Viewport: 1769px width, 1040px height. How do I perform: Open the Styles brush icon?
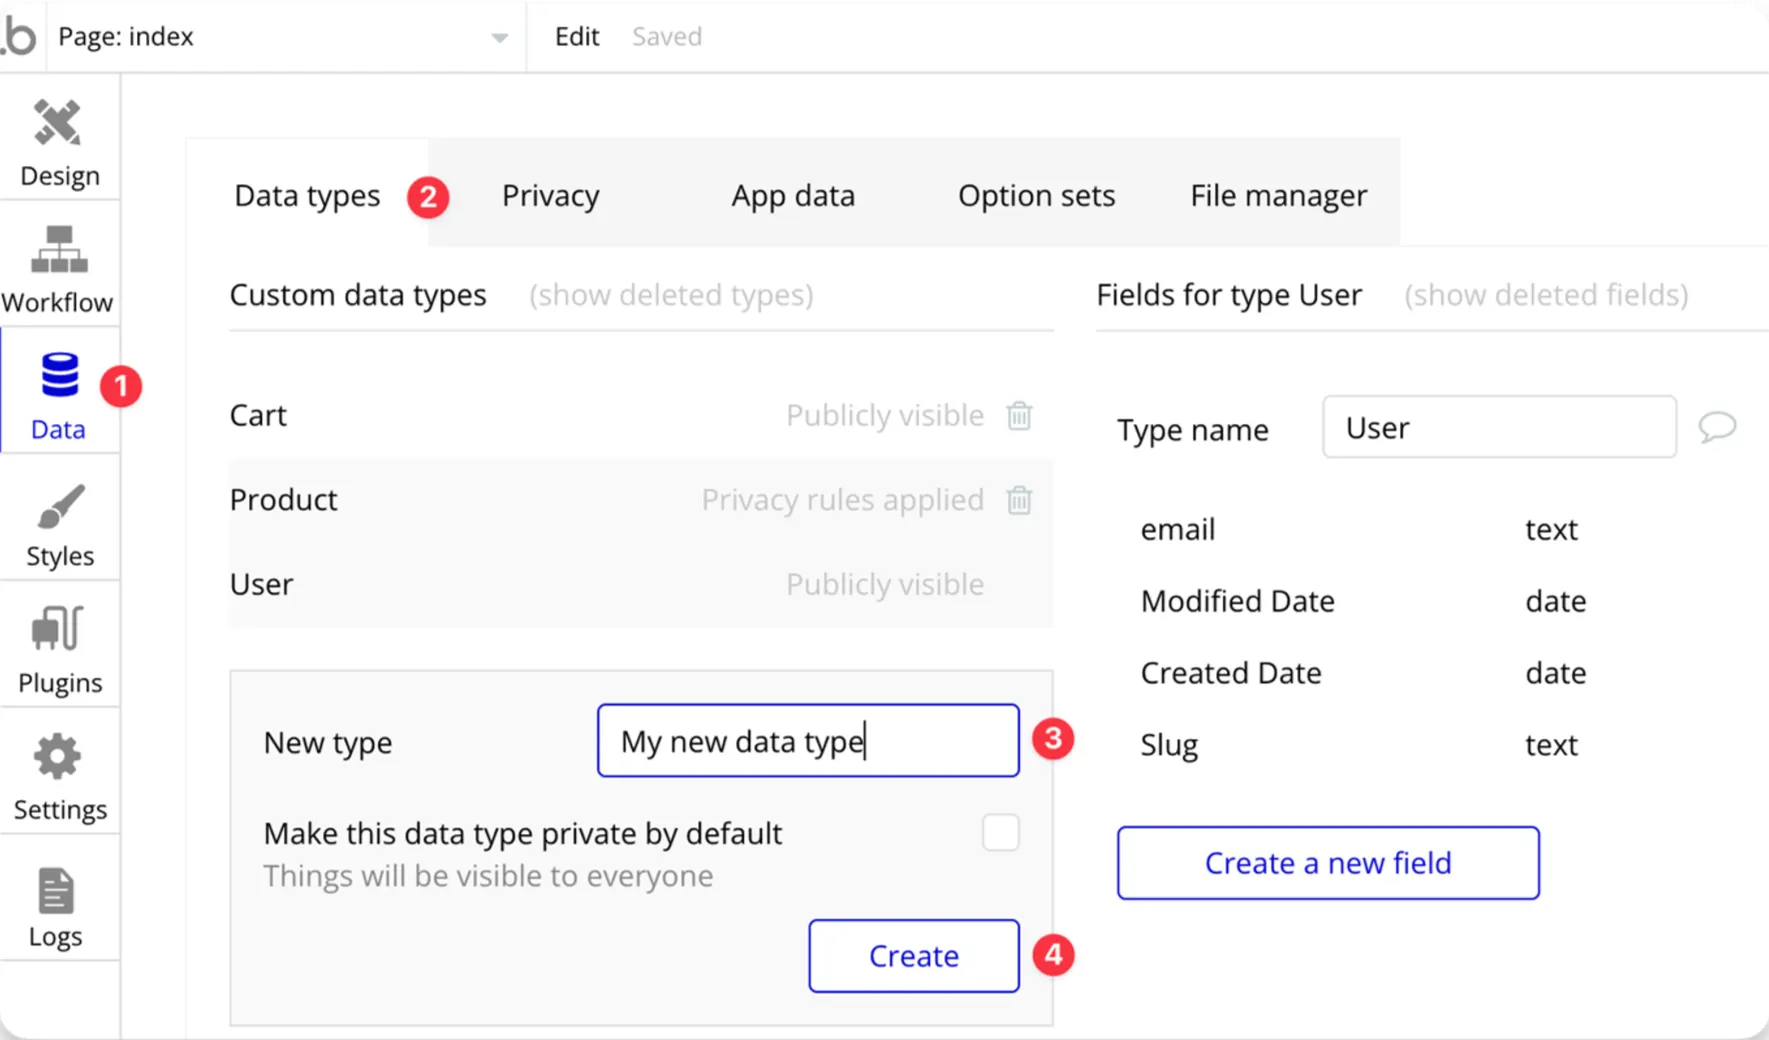tap(60, 506)
